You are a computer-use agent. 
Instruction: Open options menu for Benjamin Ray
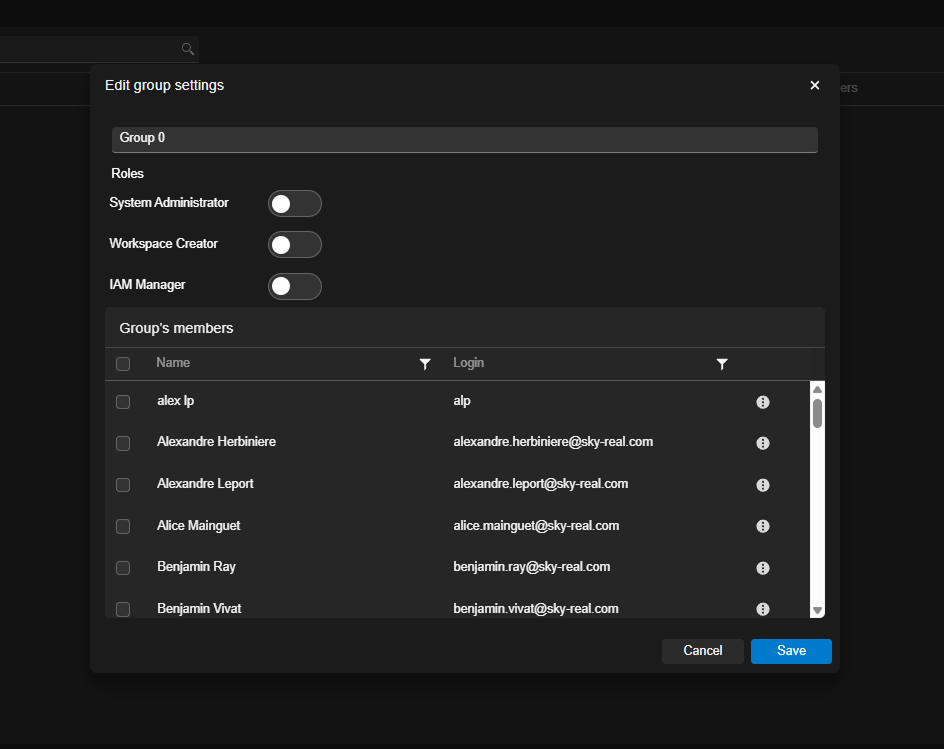pos(763,568)
